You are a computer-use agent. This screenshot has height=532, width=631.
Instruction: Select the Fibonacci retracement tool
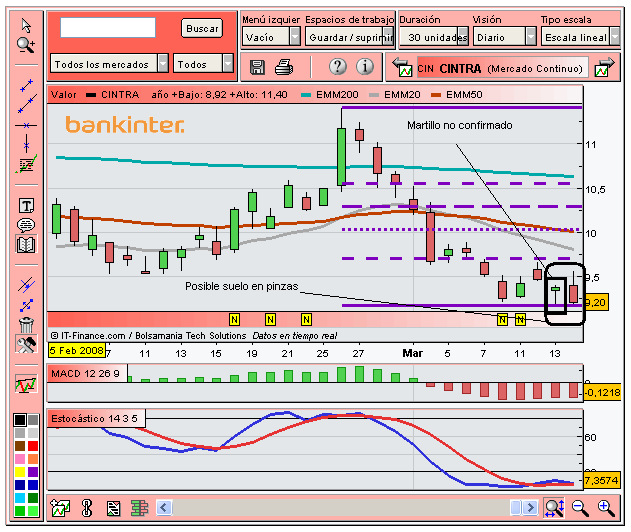pos(26,164)
